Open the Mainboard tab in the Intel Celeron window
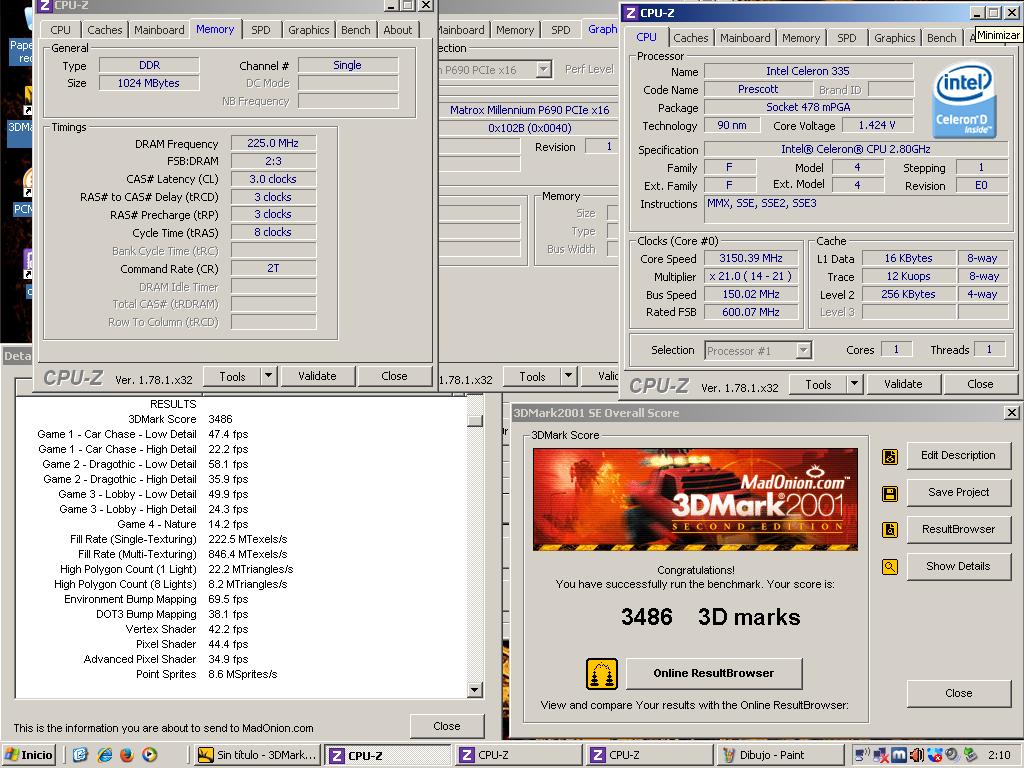This screenshot has height=768, width=1024. tap(745, 38)
